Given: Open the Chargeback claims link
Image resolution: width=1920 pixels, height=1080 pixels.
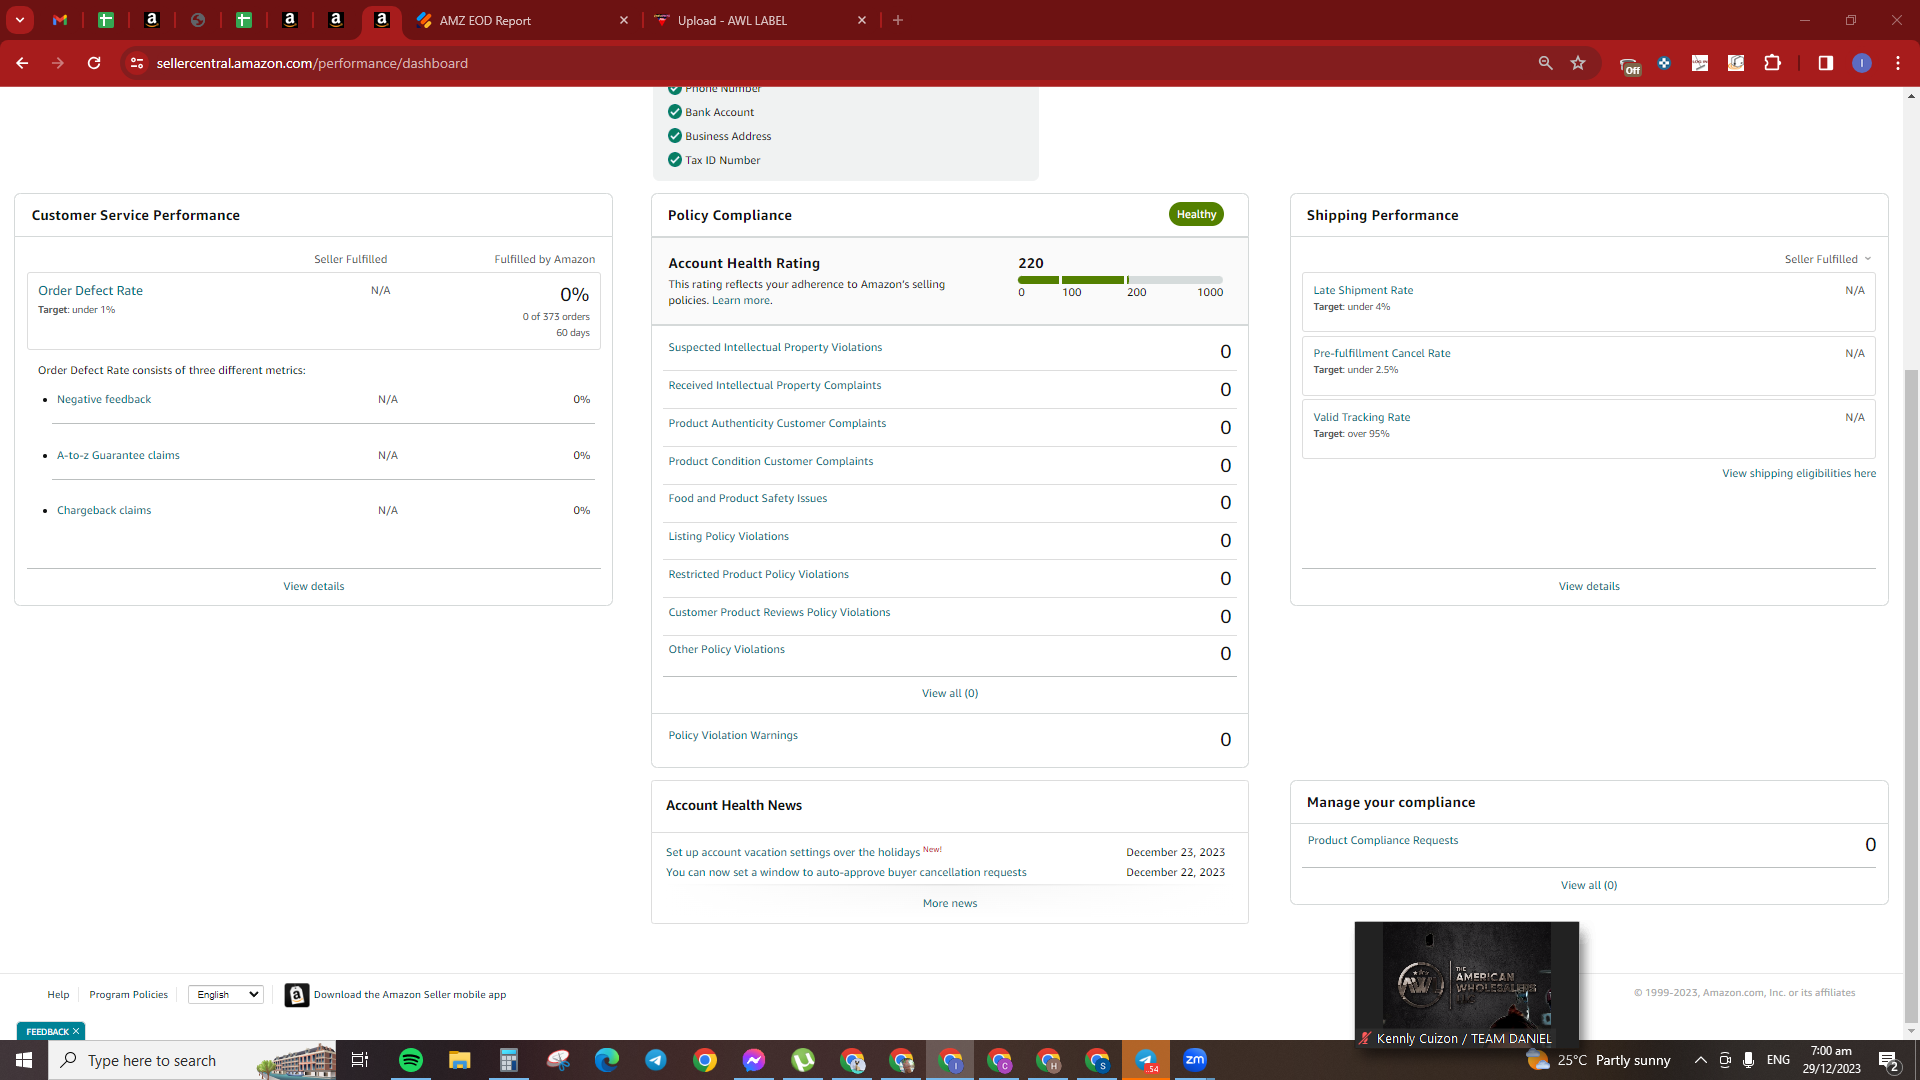Looking at the screenshot, I should 104,510.
